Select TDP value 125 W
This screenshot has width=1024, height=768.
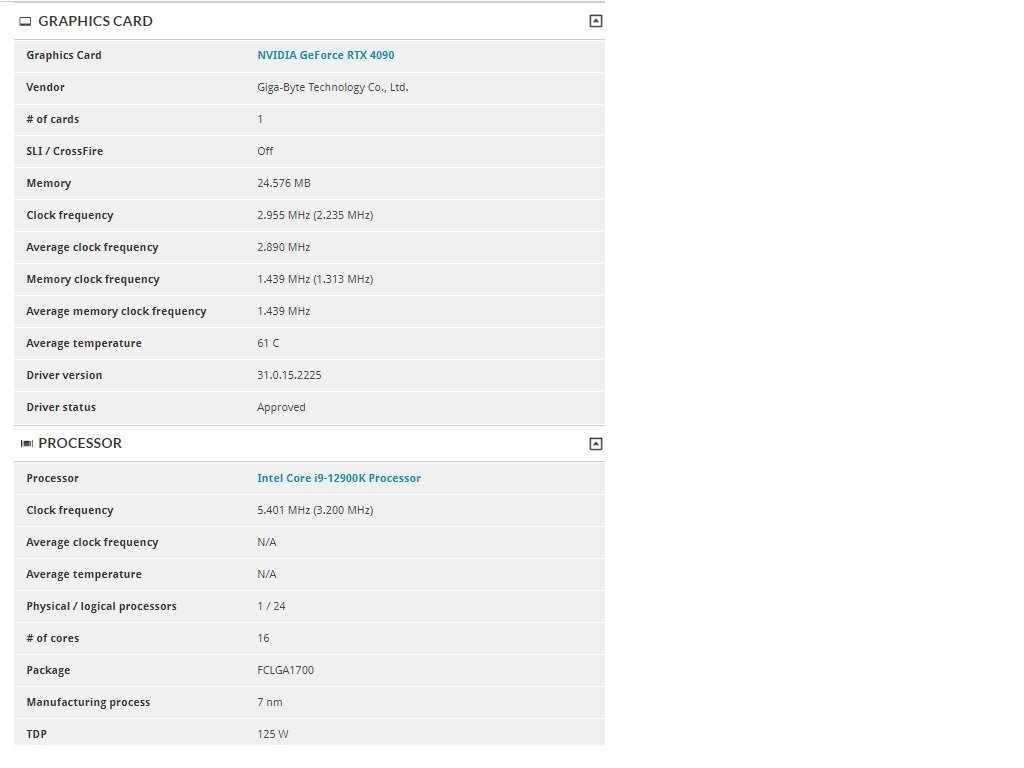(x=273, y=735)
